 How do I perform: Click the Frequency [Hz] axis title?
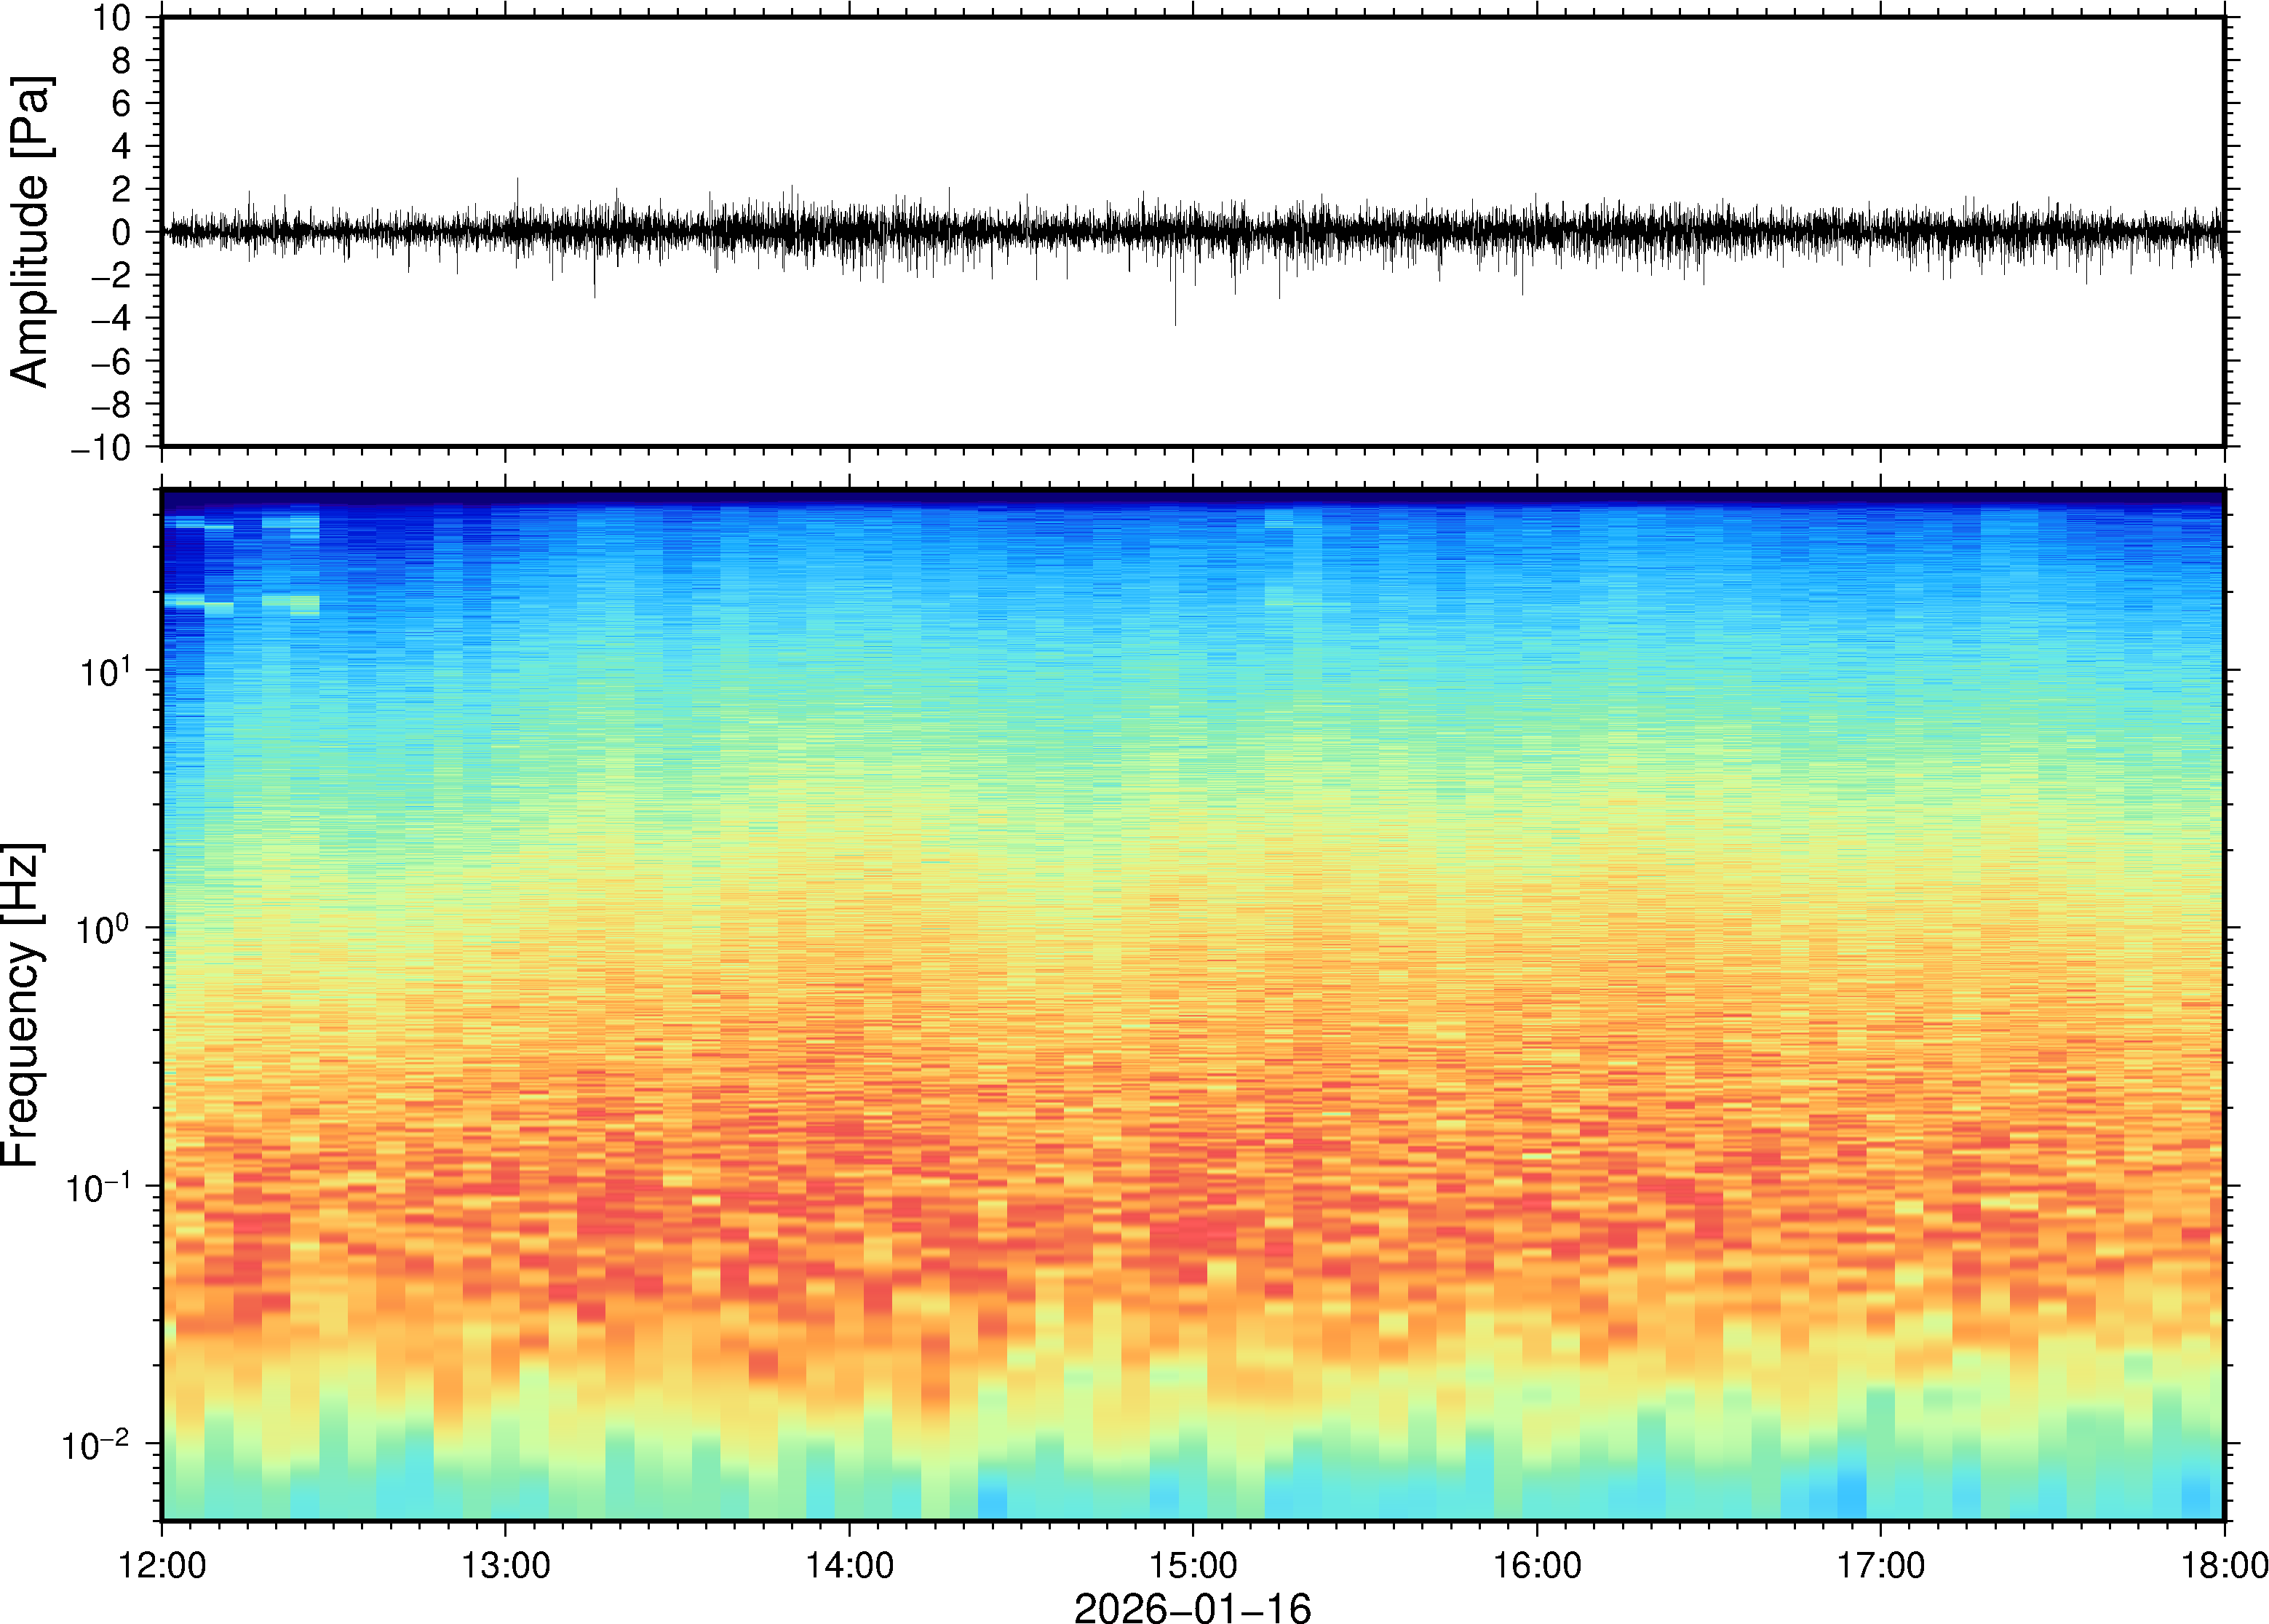22,1005
